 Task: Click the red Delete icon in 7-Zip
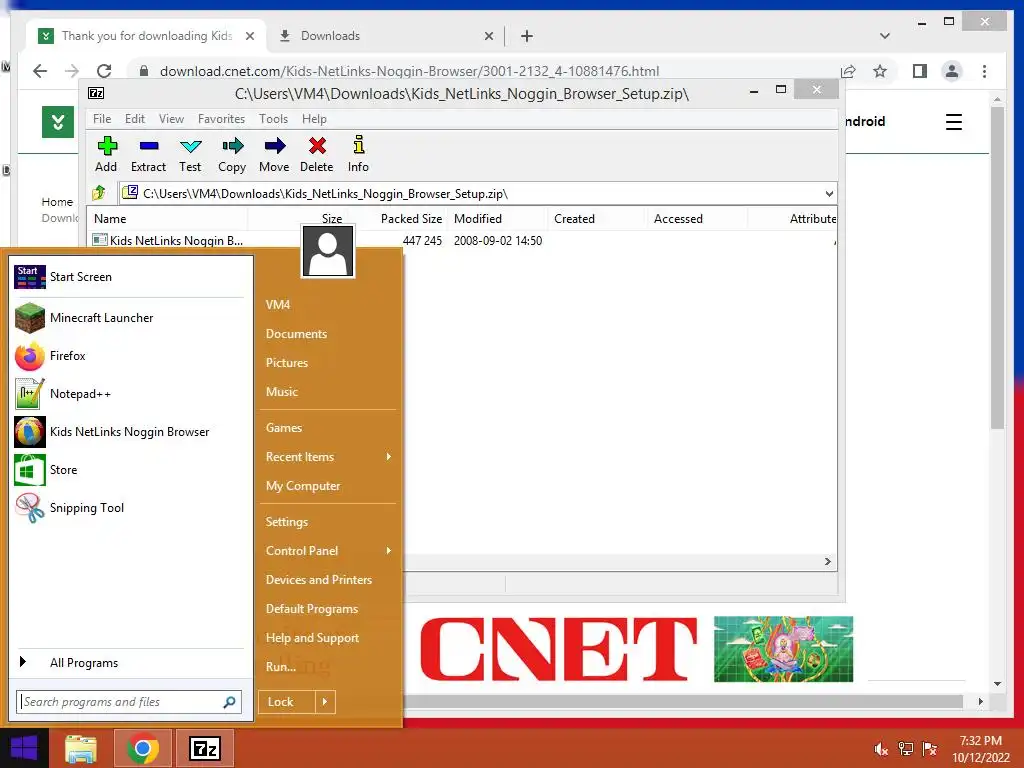[x=317, y=154]
